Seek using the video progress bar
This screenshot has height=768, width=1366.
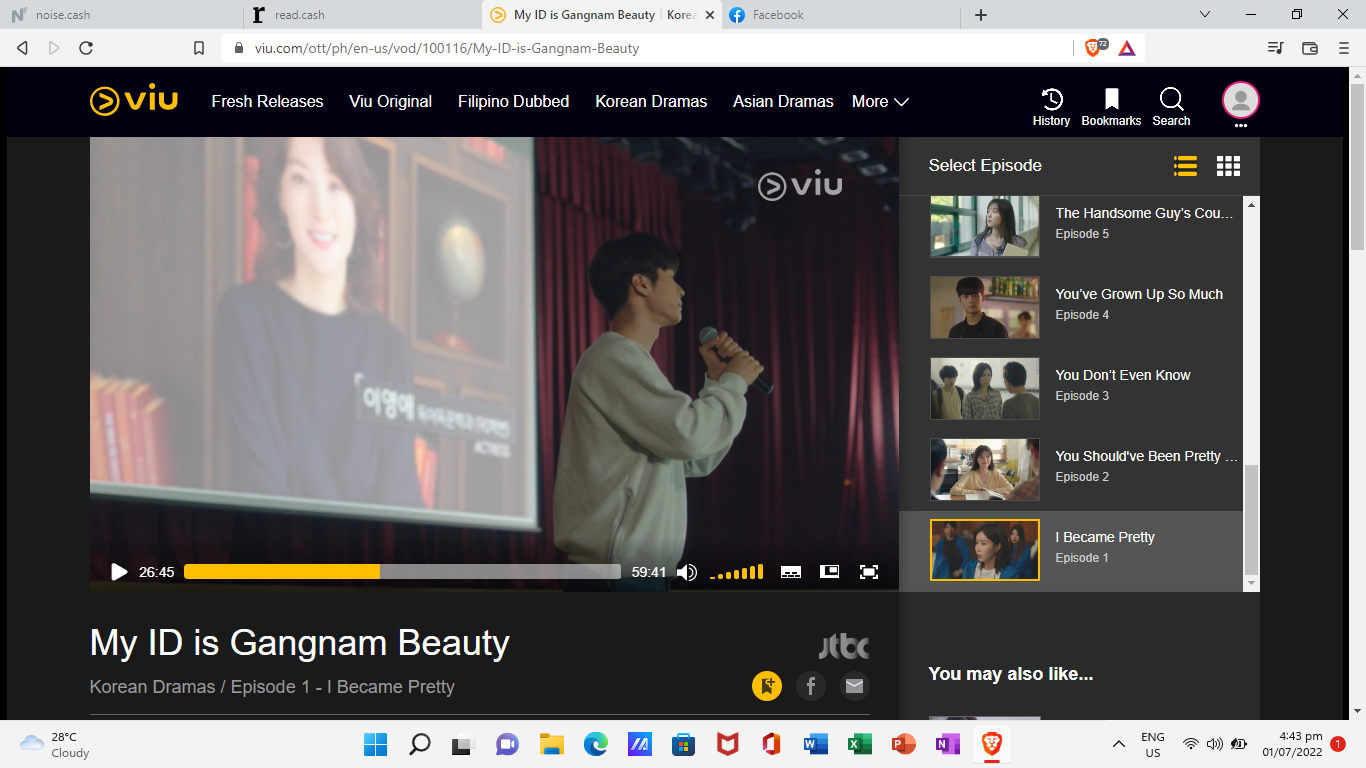click(x=402, y=572)
